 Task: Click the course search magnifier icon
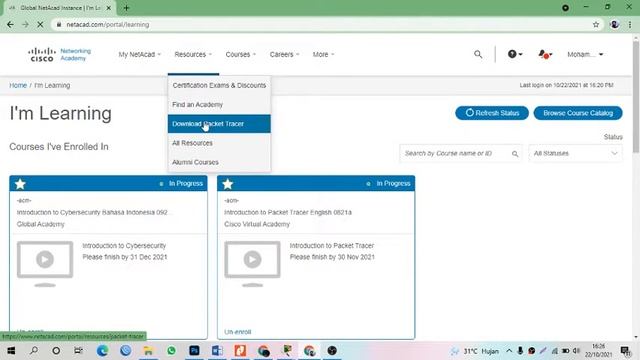click(x=515, y=154)
